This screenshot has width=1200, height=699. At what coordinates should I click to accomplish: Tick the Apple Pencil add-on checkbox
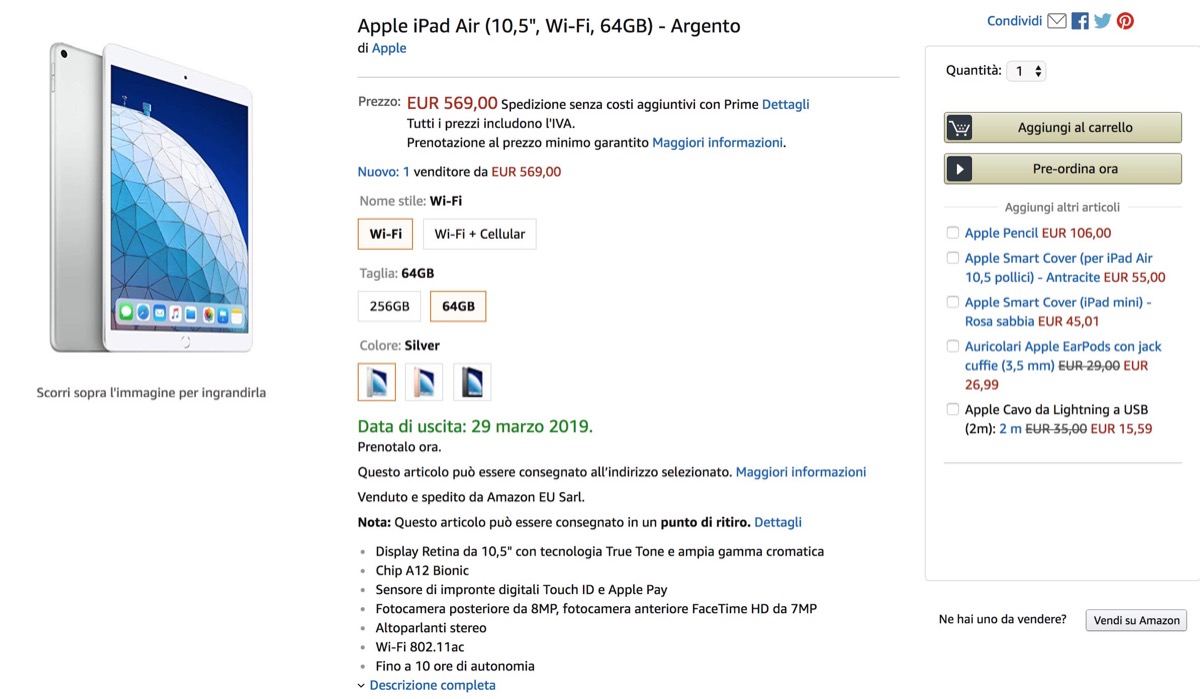click(x=953, y=233)
